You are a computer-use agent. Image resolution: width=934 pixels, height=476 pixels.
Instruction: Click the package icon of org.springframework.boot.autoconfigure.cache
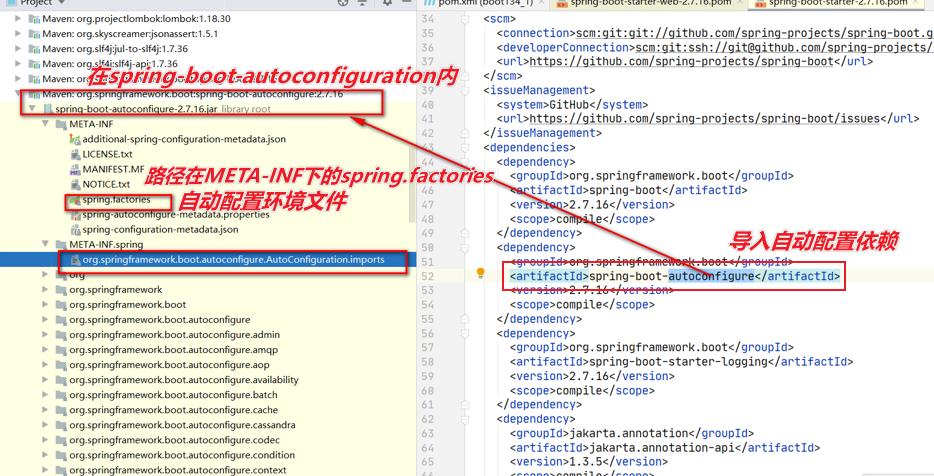61,410
